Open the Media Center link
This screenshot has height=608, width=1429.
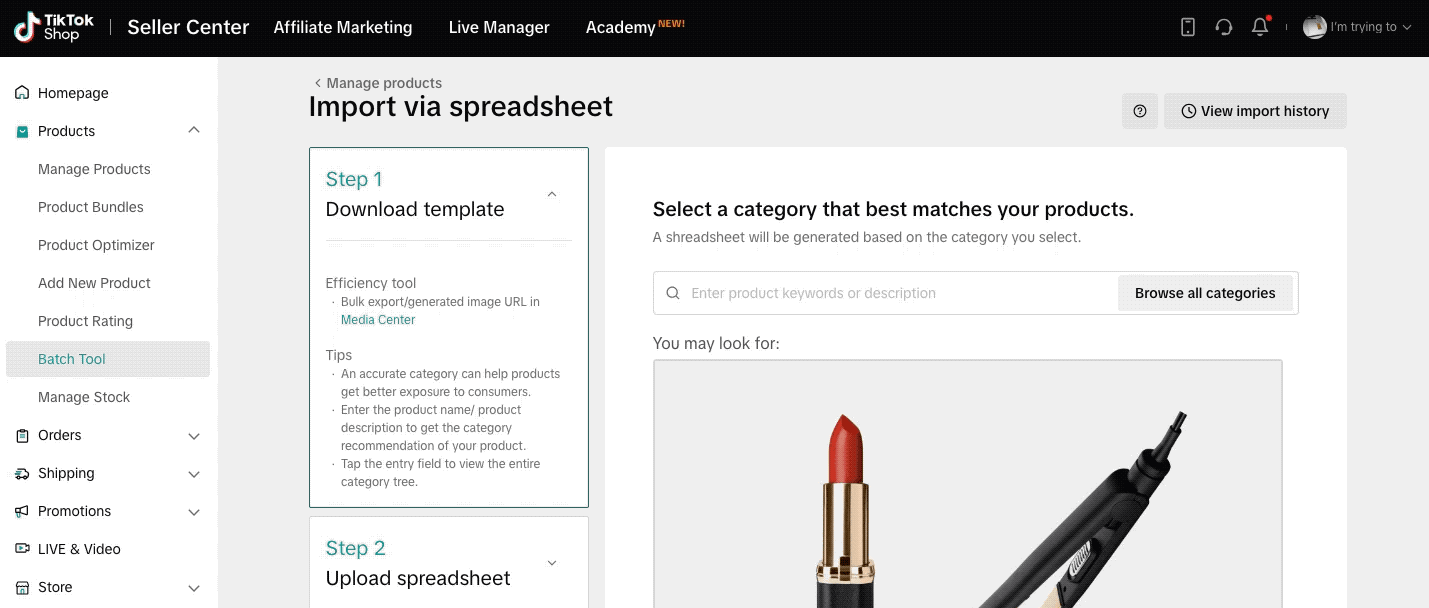pos(378,320)
